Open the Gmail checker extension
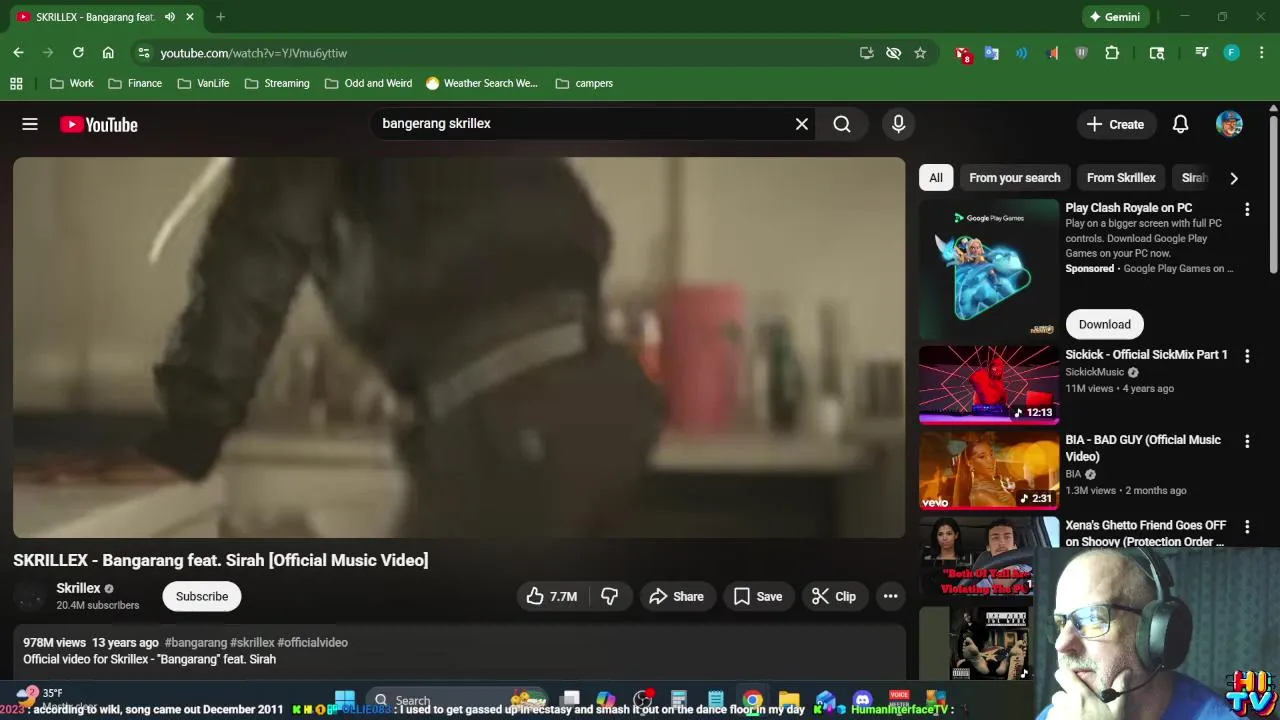 [x=963, y=54]
